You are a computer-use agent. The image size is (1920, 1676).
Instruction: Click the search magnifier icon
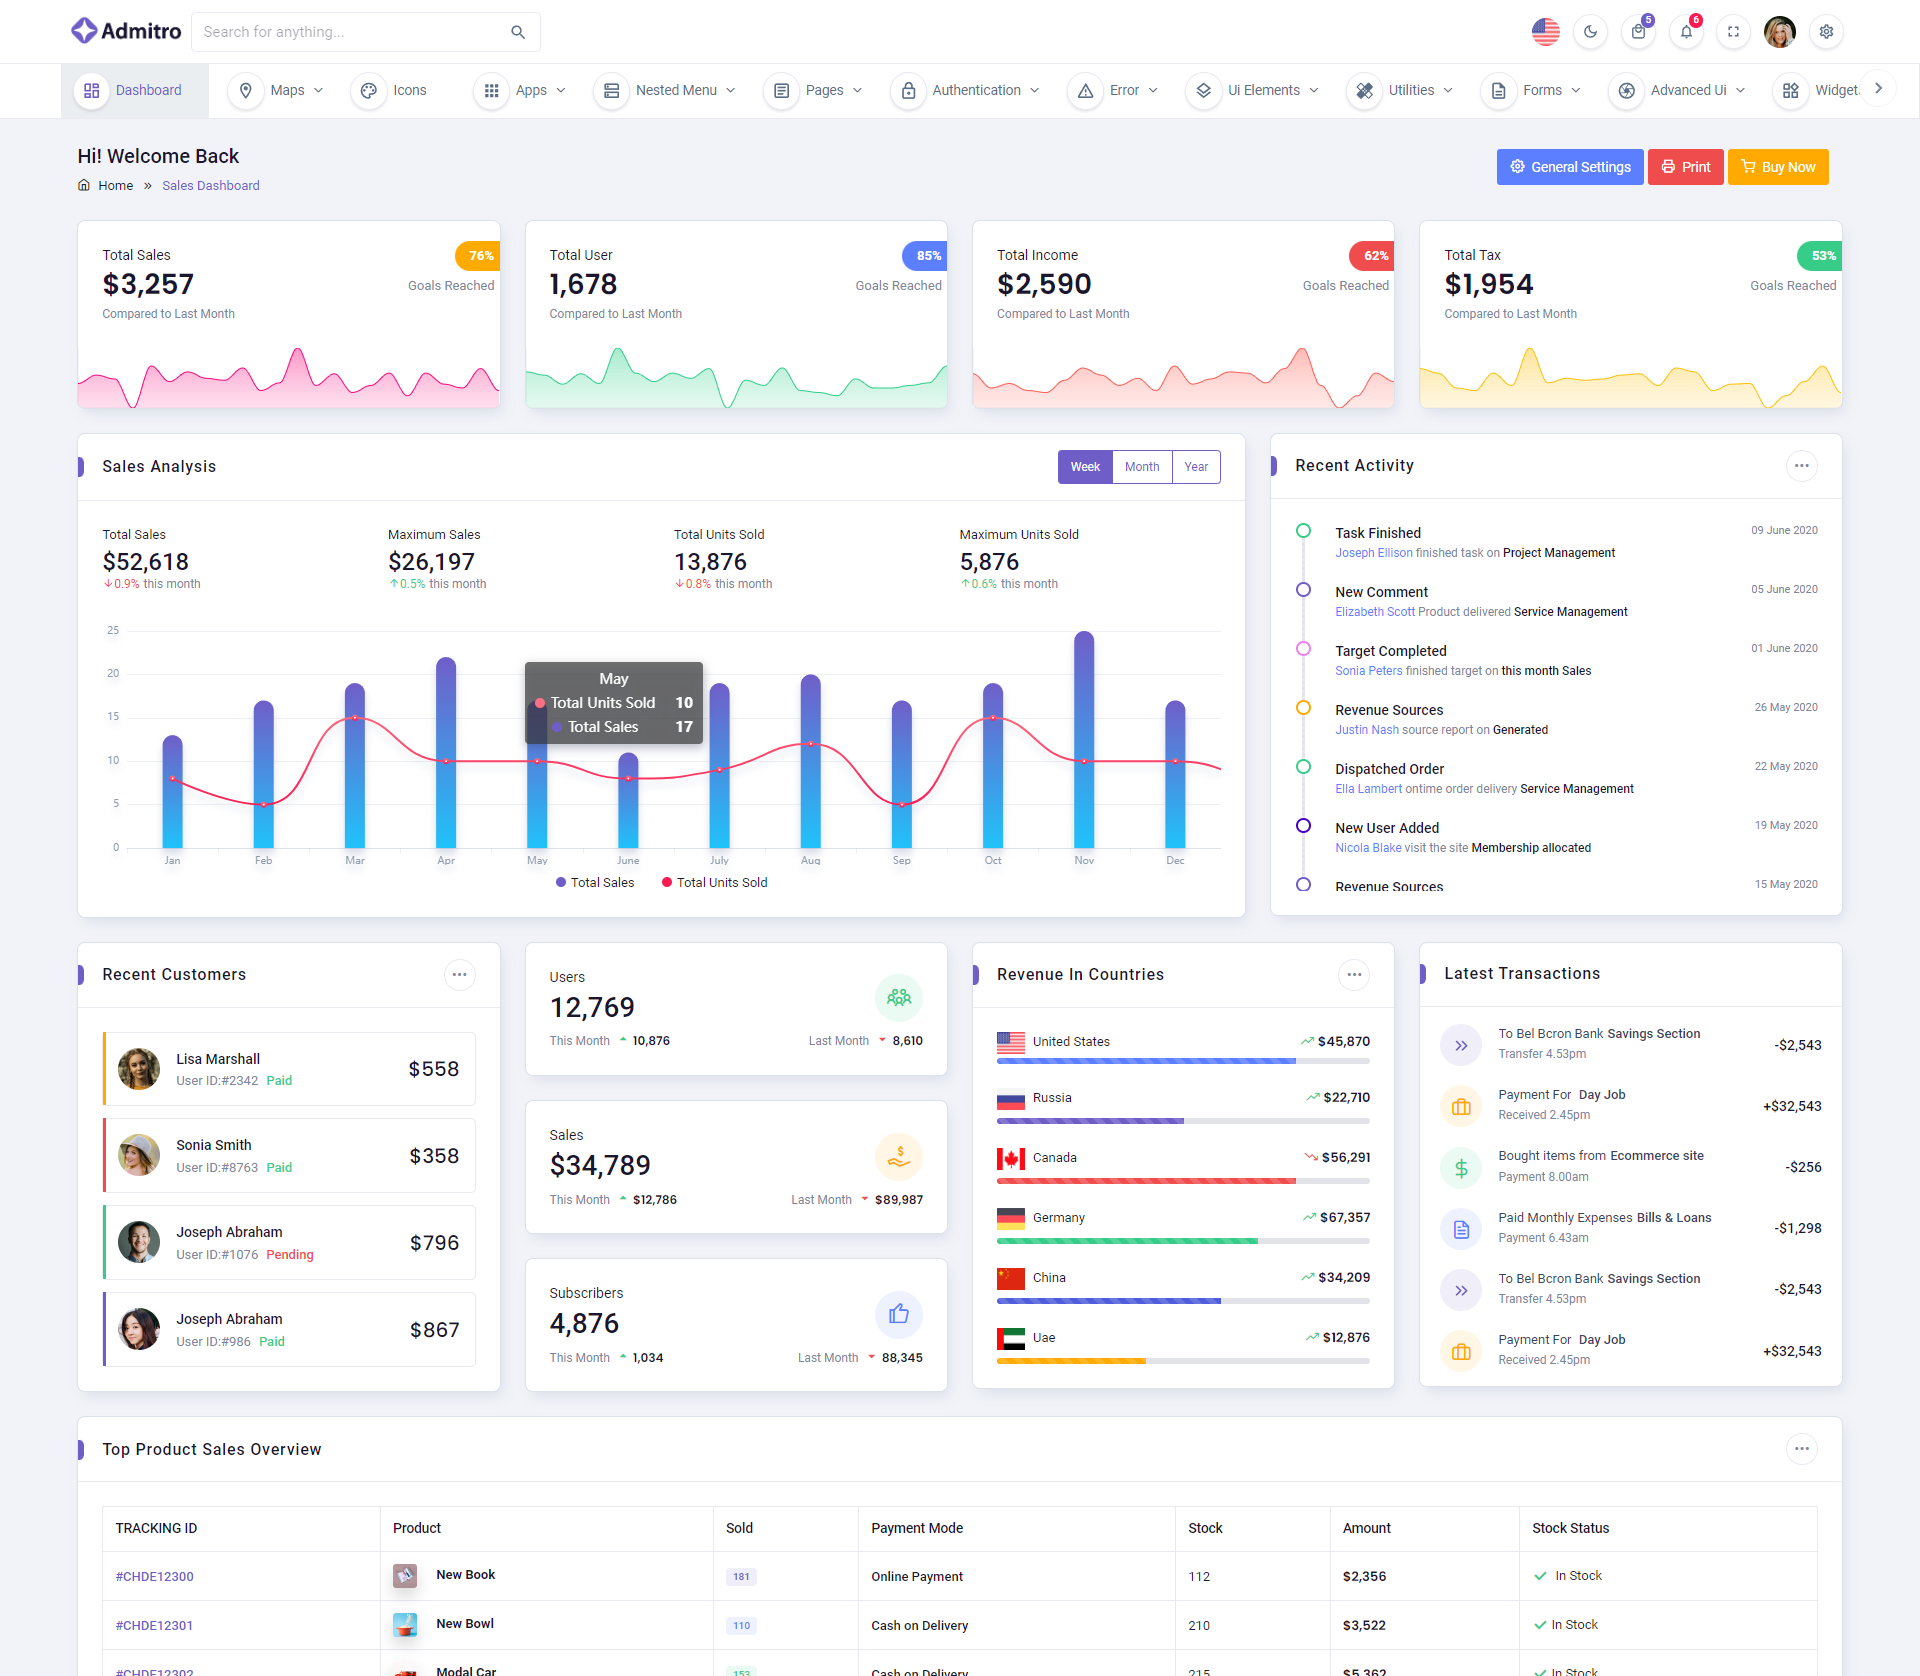point(518,32)
